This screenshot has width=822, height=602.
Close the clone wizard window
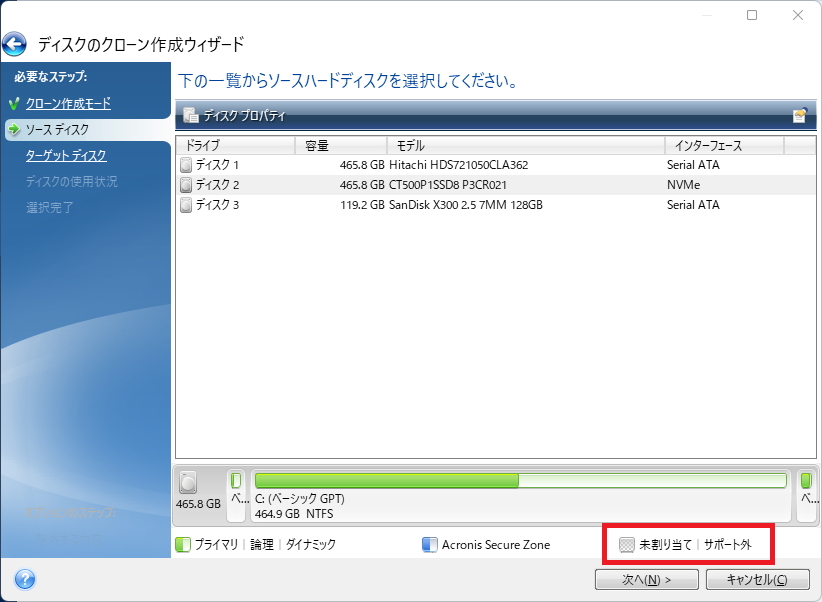798,15
